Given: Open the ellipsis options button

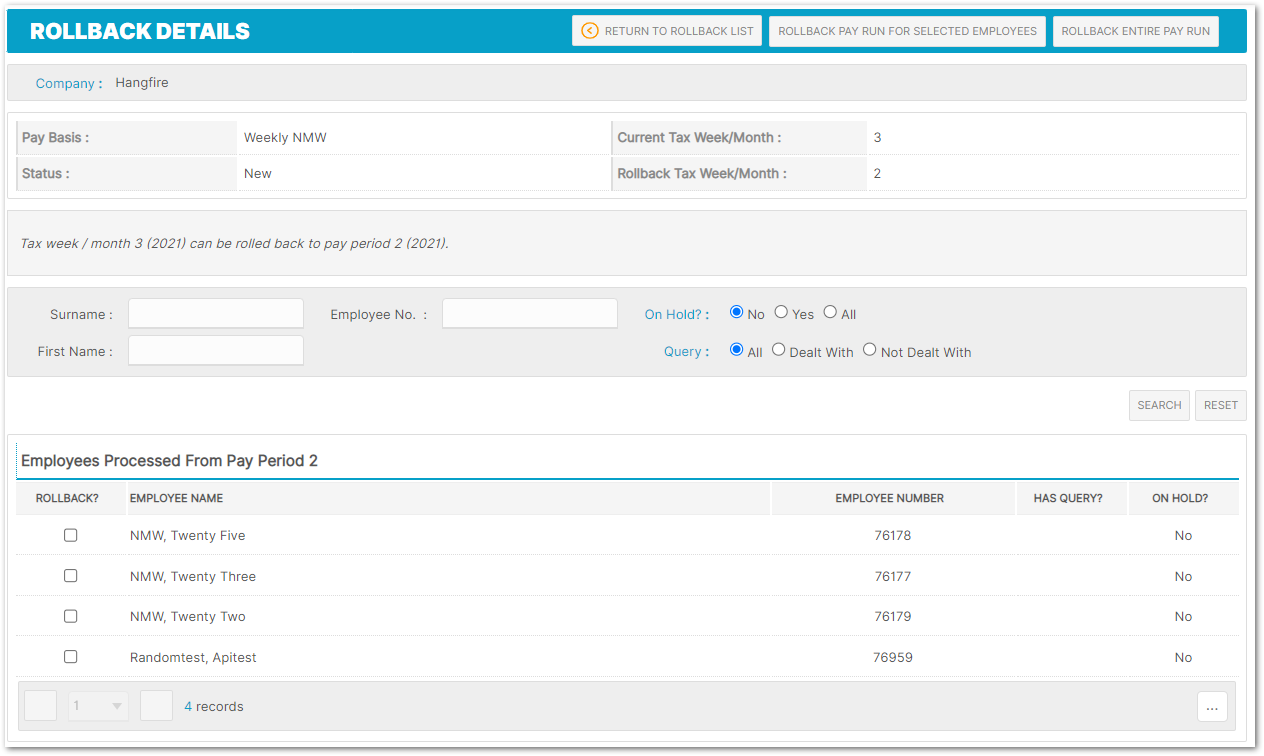Looking at the screenshot, I should 1211,707.
